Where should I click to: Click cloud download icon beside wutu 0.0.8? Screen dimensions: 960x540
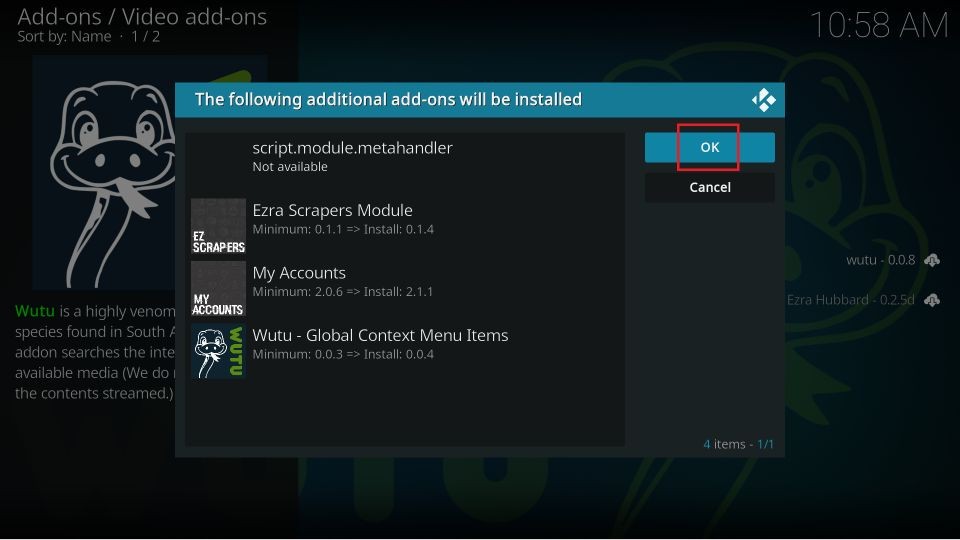pos(932,260)
